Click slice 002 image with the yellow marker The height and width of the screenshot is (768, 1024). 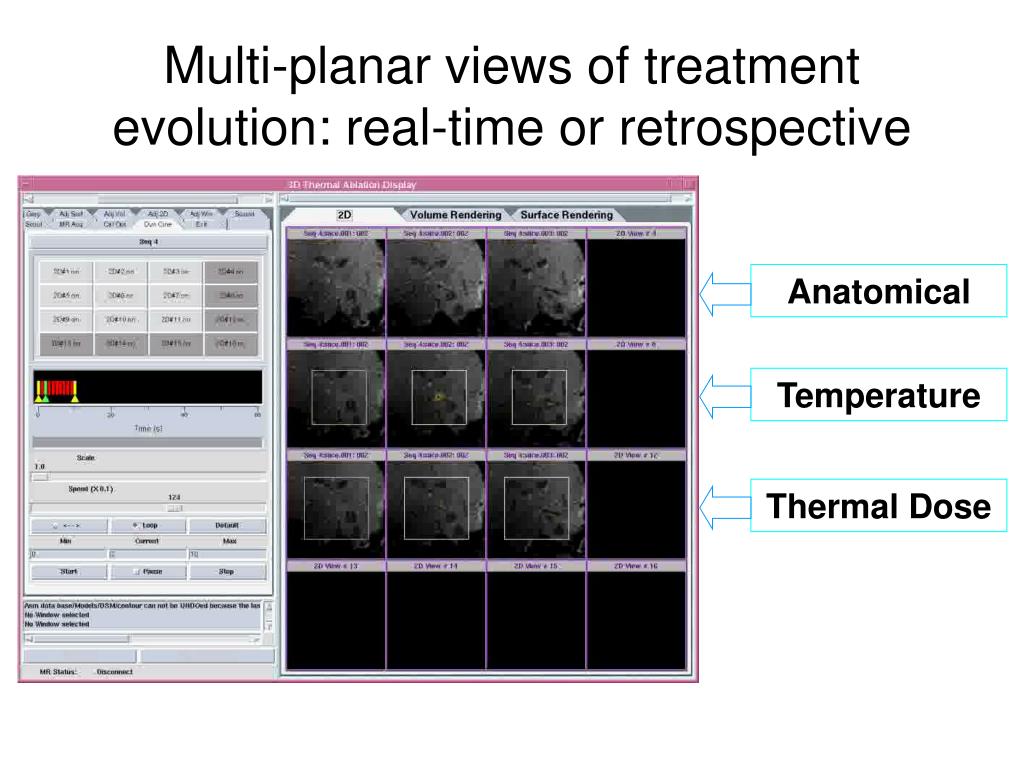[x=436, y=398]
